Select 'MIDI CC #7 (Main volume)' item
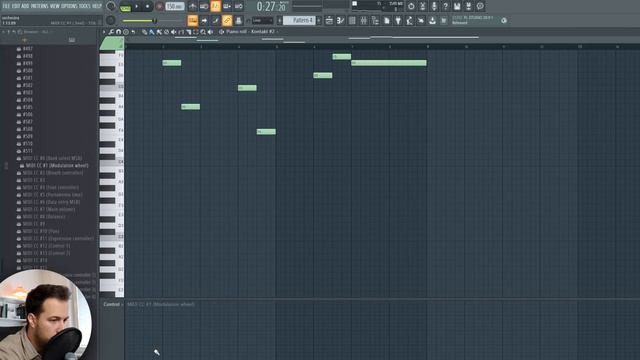 [x=49, y=209]
